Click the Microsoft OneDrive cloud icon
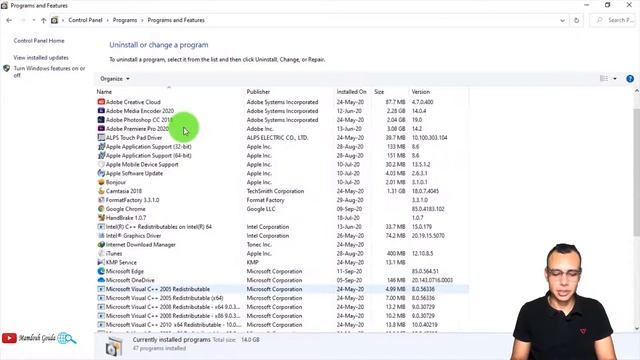 click(x=101, y=280)
